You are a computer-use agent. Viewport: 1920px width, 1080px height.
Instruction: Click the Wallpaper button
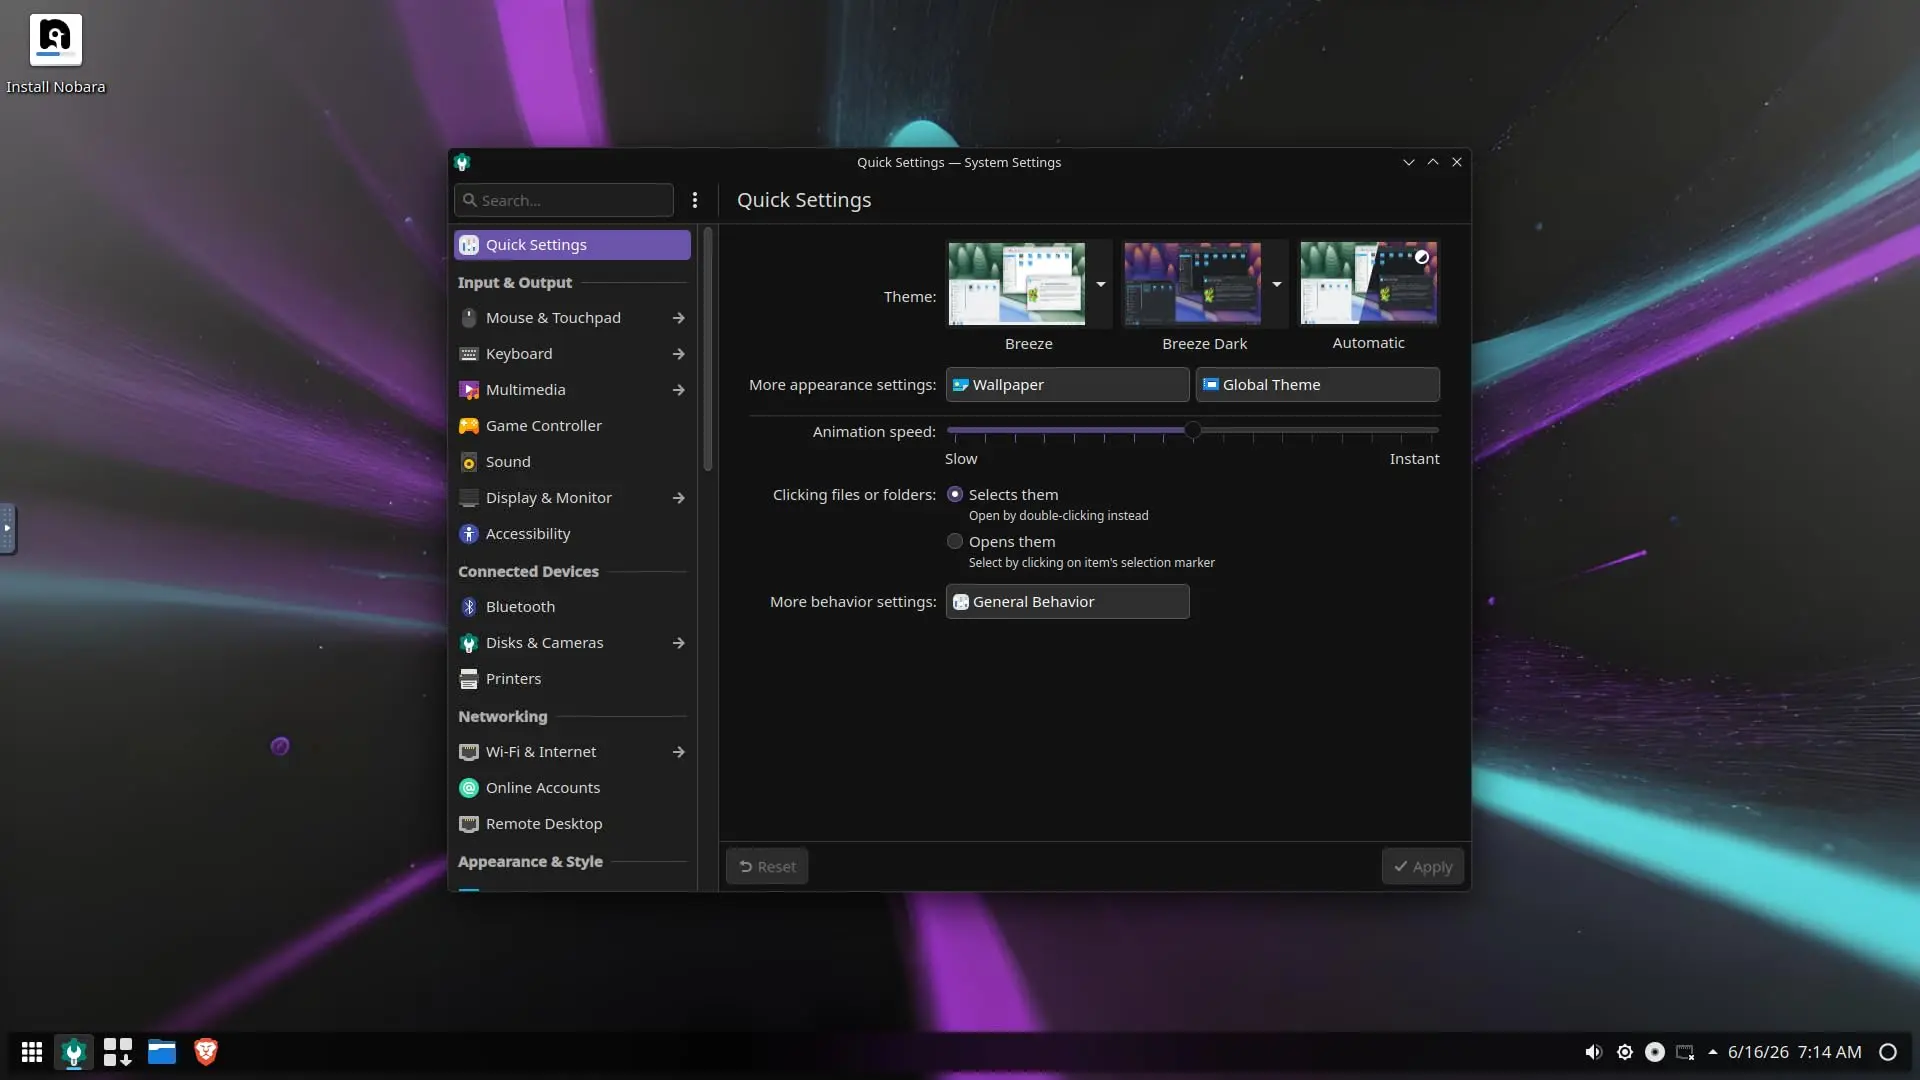(1067, 385)
